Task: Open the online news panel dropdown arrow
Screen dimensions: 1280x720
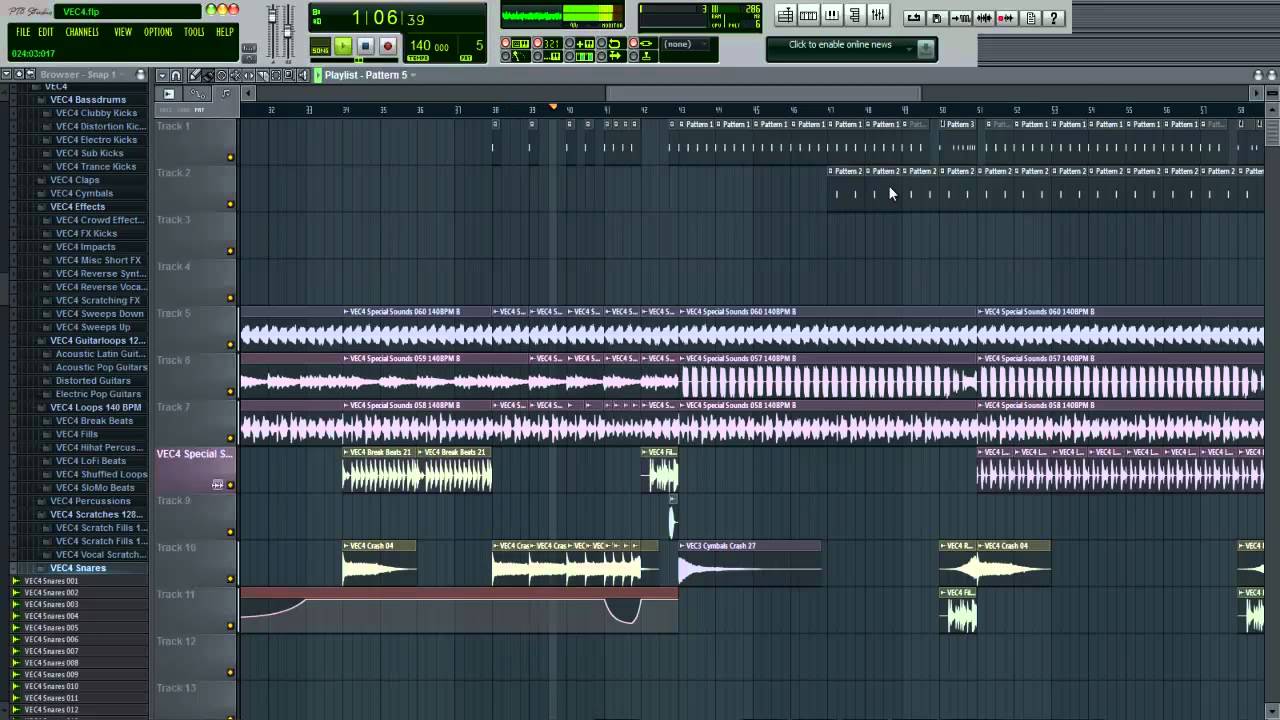Action: pos(909,48)
